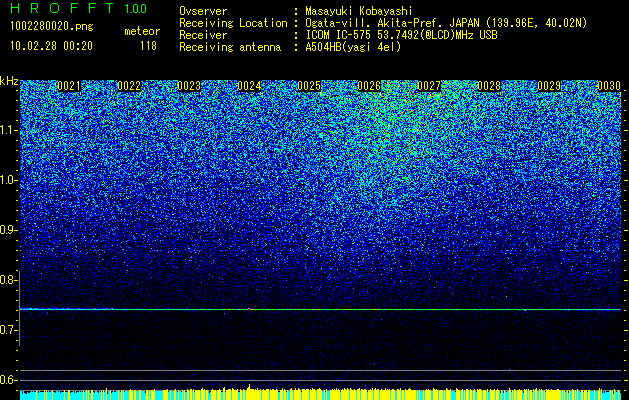
Task: Click the 0028 time marker
Action: tap(489, 86)
